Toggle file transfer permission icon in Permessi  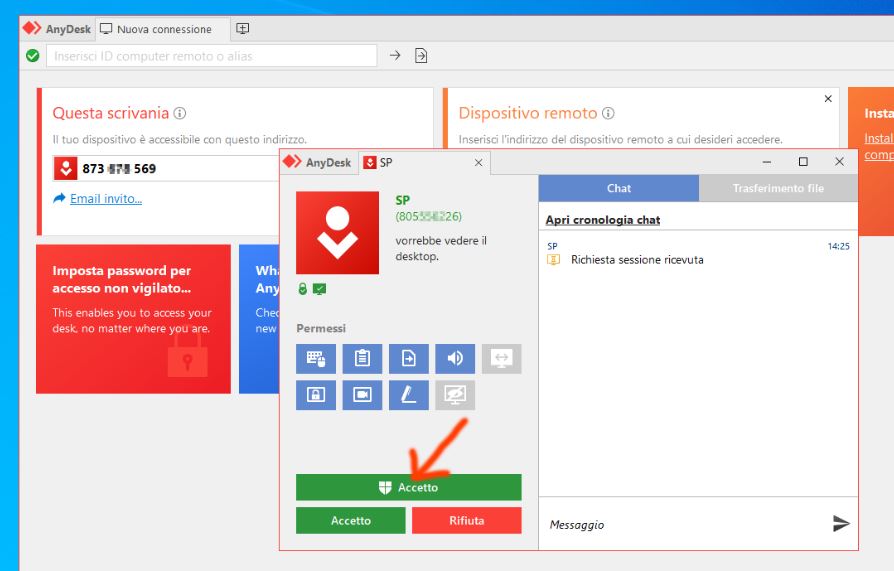click(x=409, y=359)
